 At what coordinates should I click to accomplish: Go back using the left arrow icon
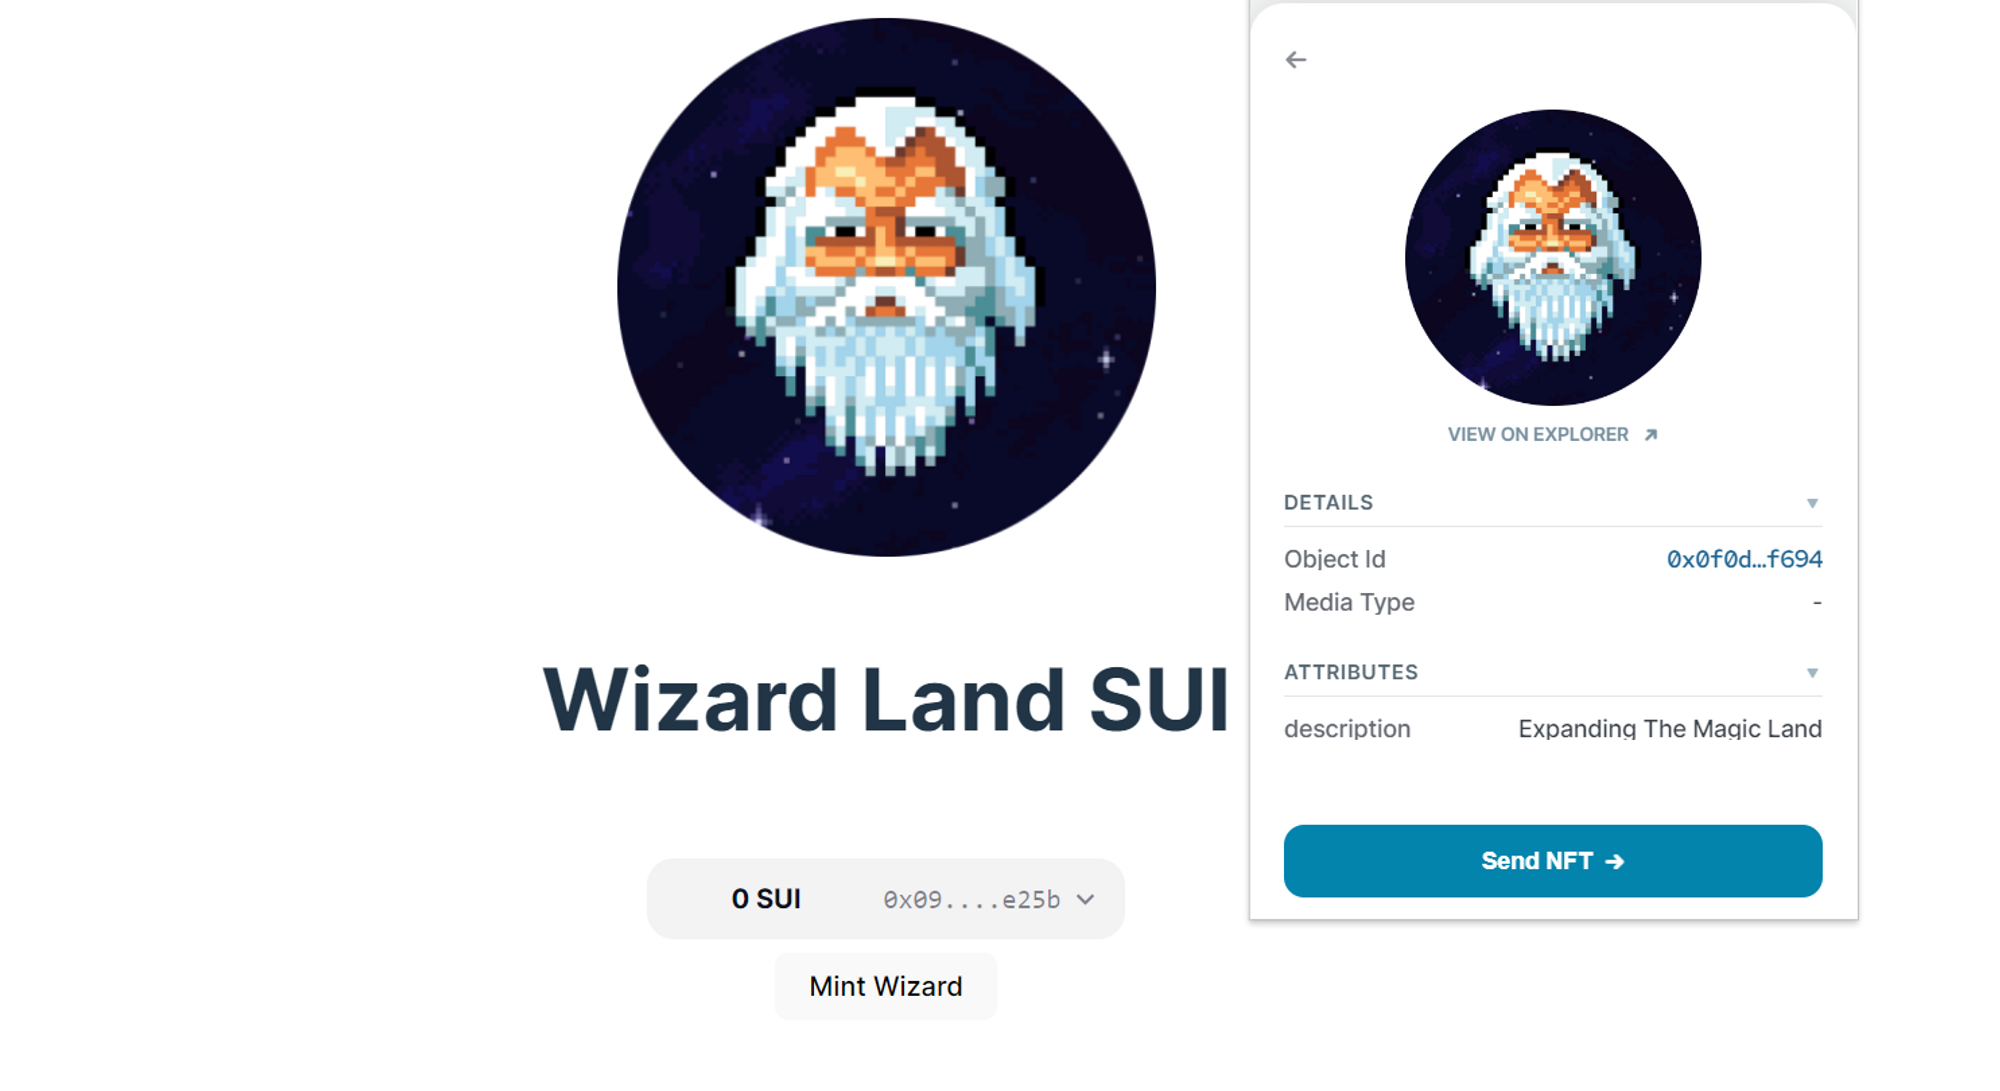pos(1295,60)
